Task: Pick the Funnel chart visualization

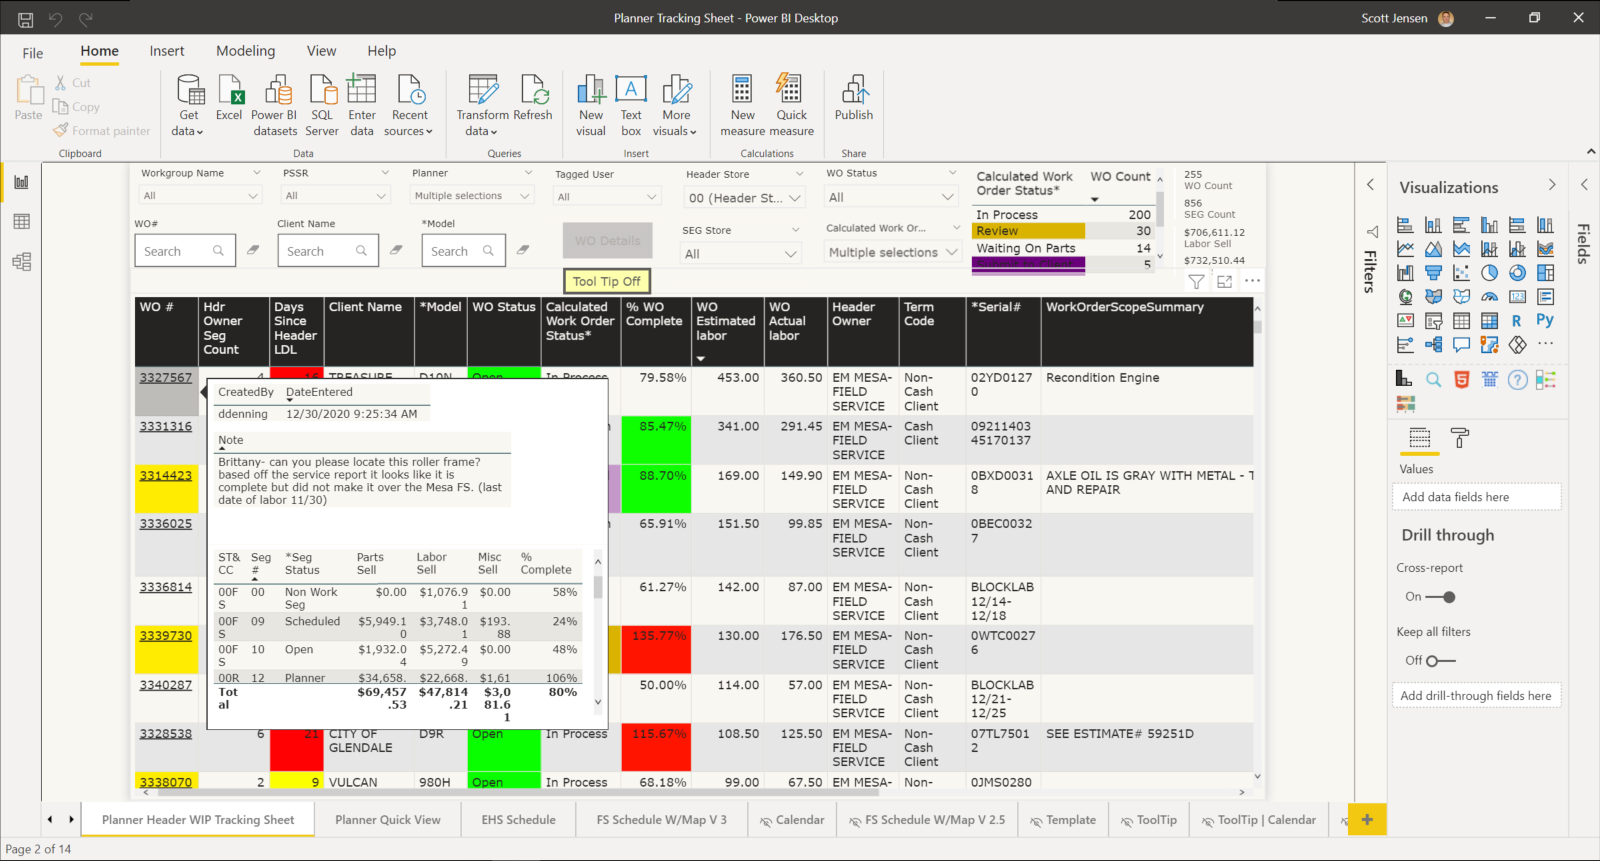Action: (x=1433, y=273)
